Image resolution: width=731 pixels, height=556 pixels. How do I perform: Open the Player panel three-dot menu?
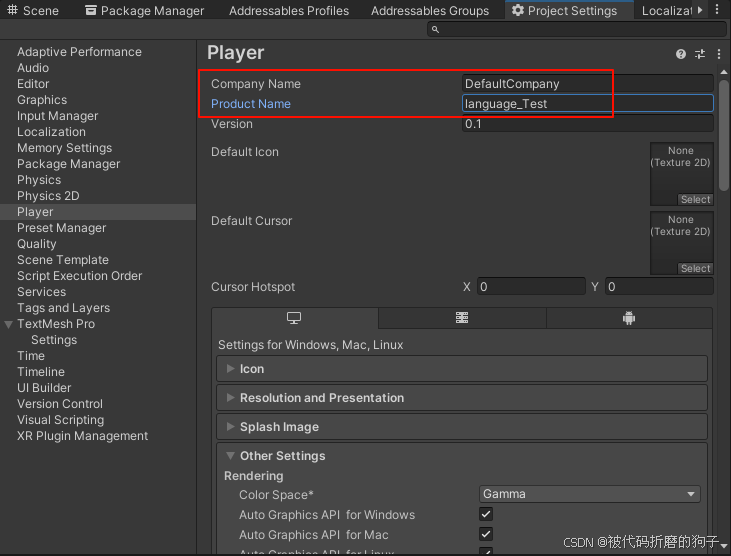(718, 54)
